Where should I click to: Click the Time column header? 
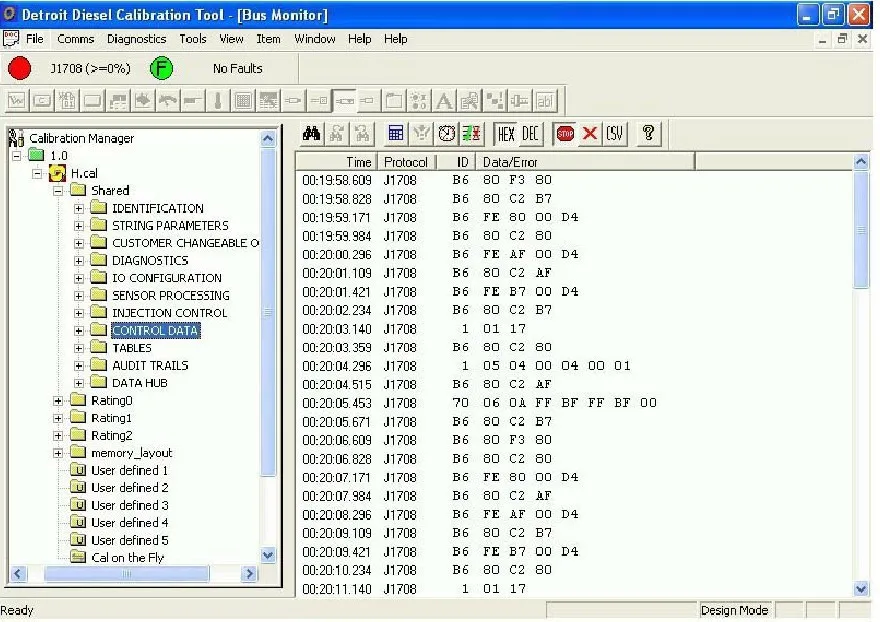[x=337, y=162]
